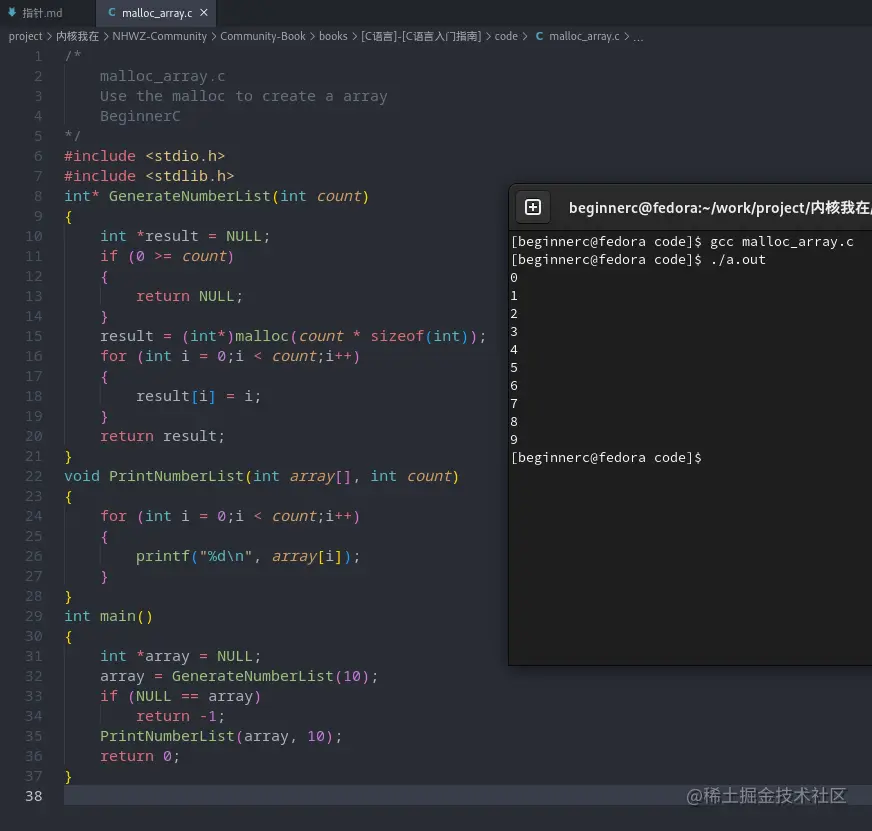Click the comment 'Use the malloc to create a array'

(244, 96)
